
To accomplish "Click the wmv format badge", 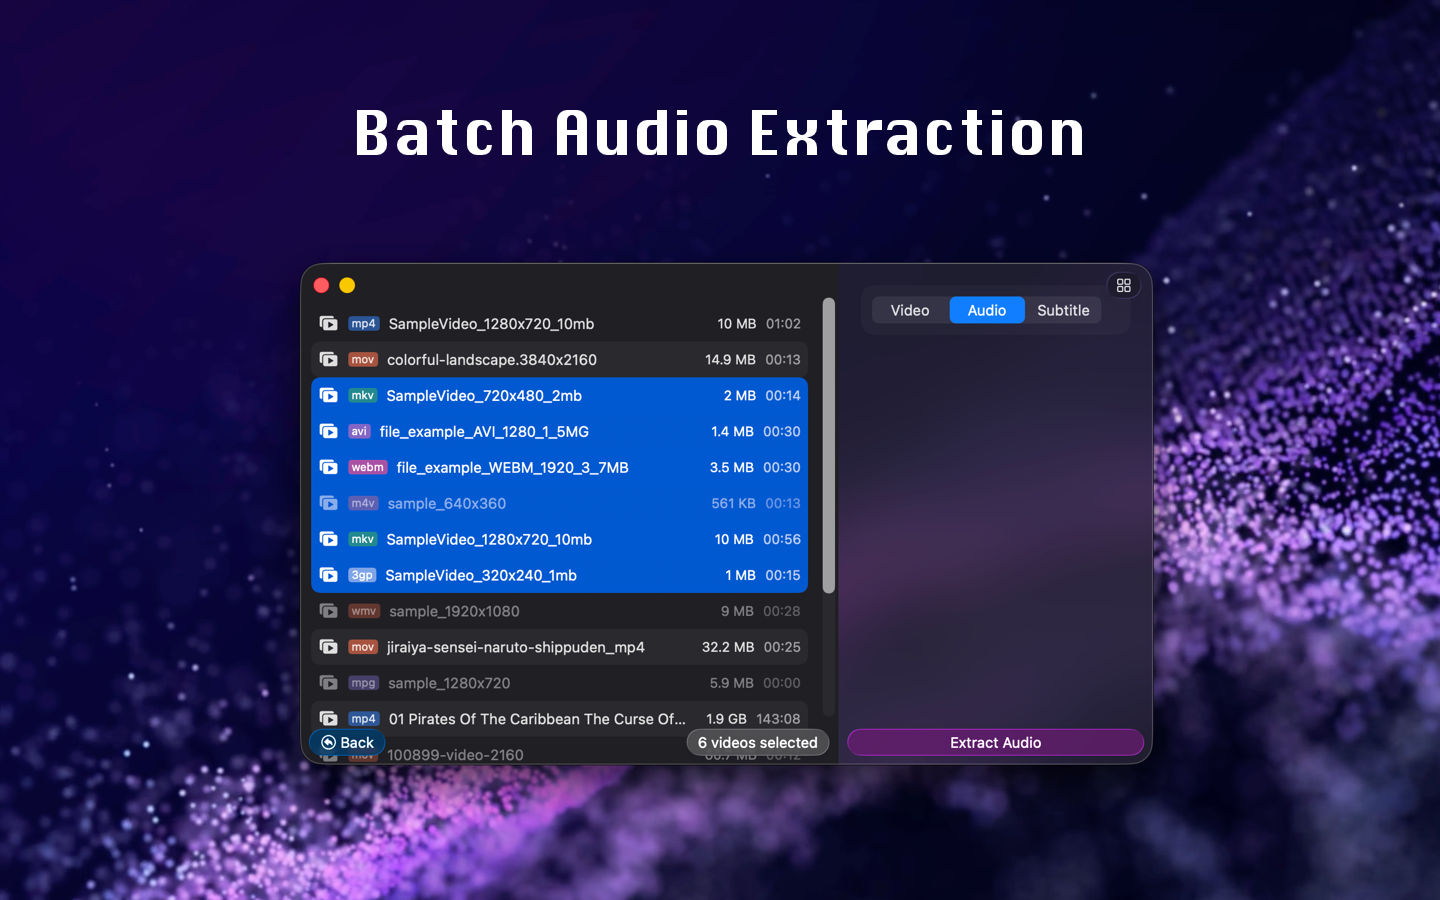I will 364,612.
